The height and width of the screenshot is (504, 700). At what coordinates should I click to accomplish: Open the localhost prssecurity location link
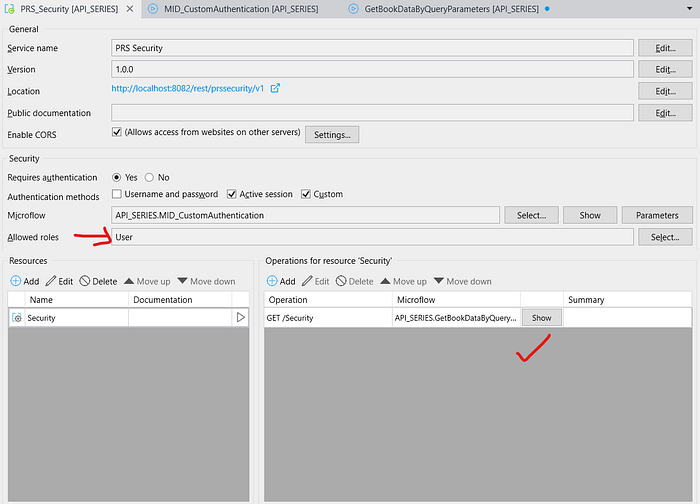(190, 89)
